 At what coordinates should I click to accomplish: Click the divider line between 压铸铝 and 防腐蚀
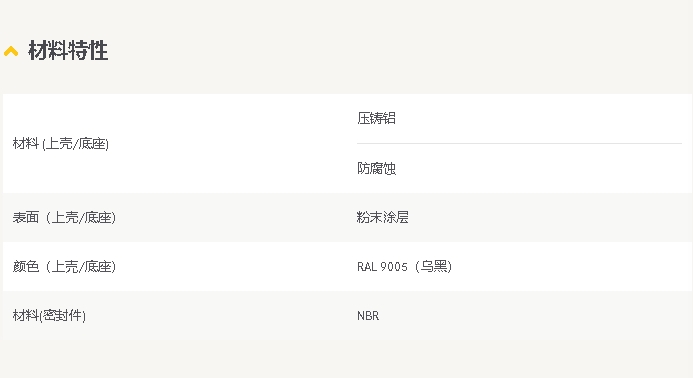pos(519,143)
